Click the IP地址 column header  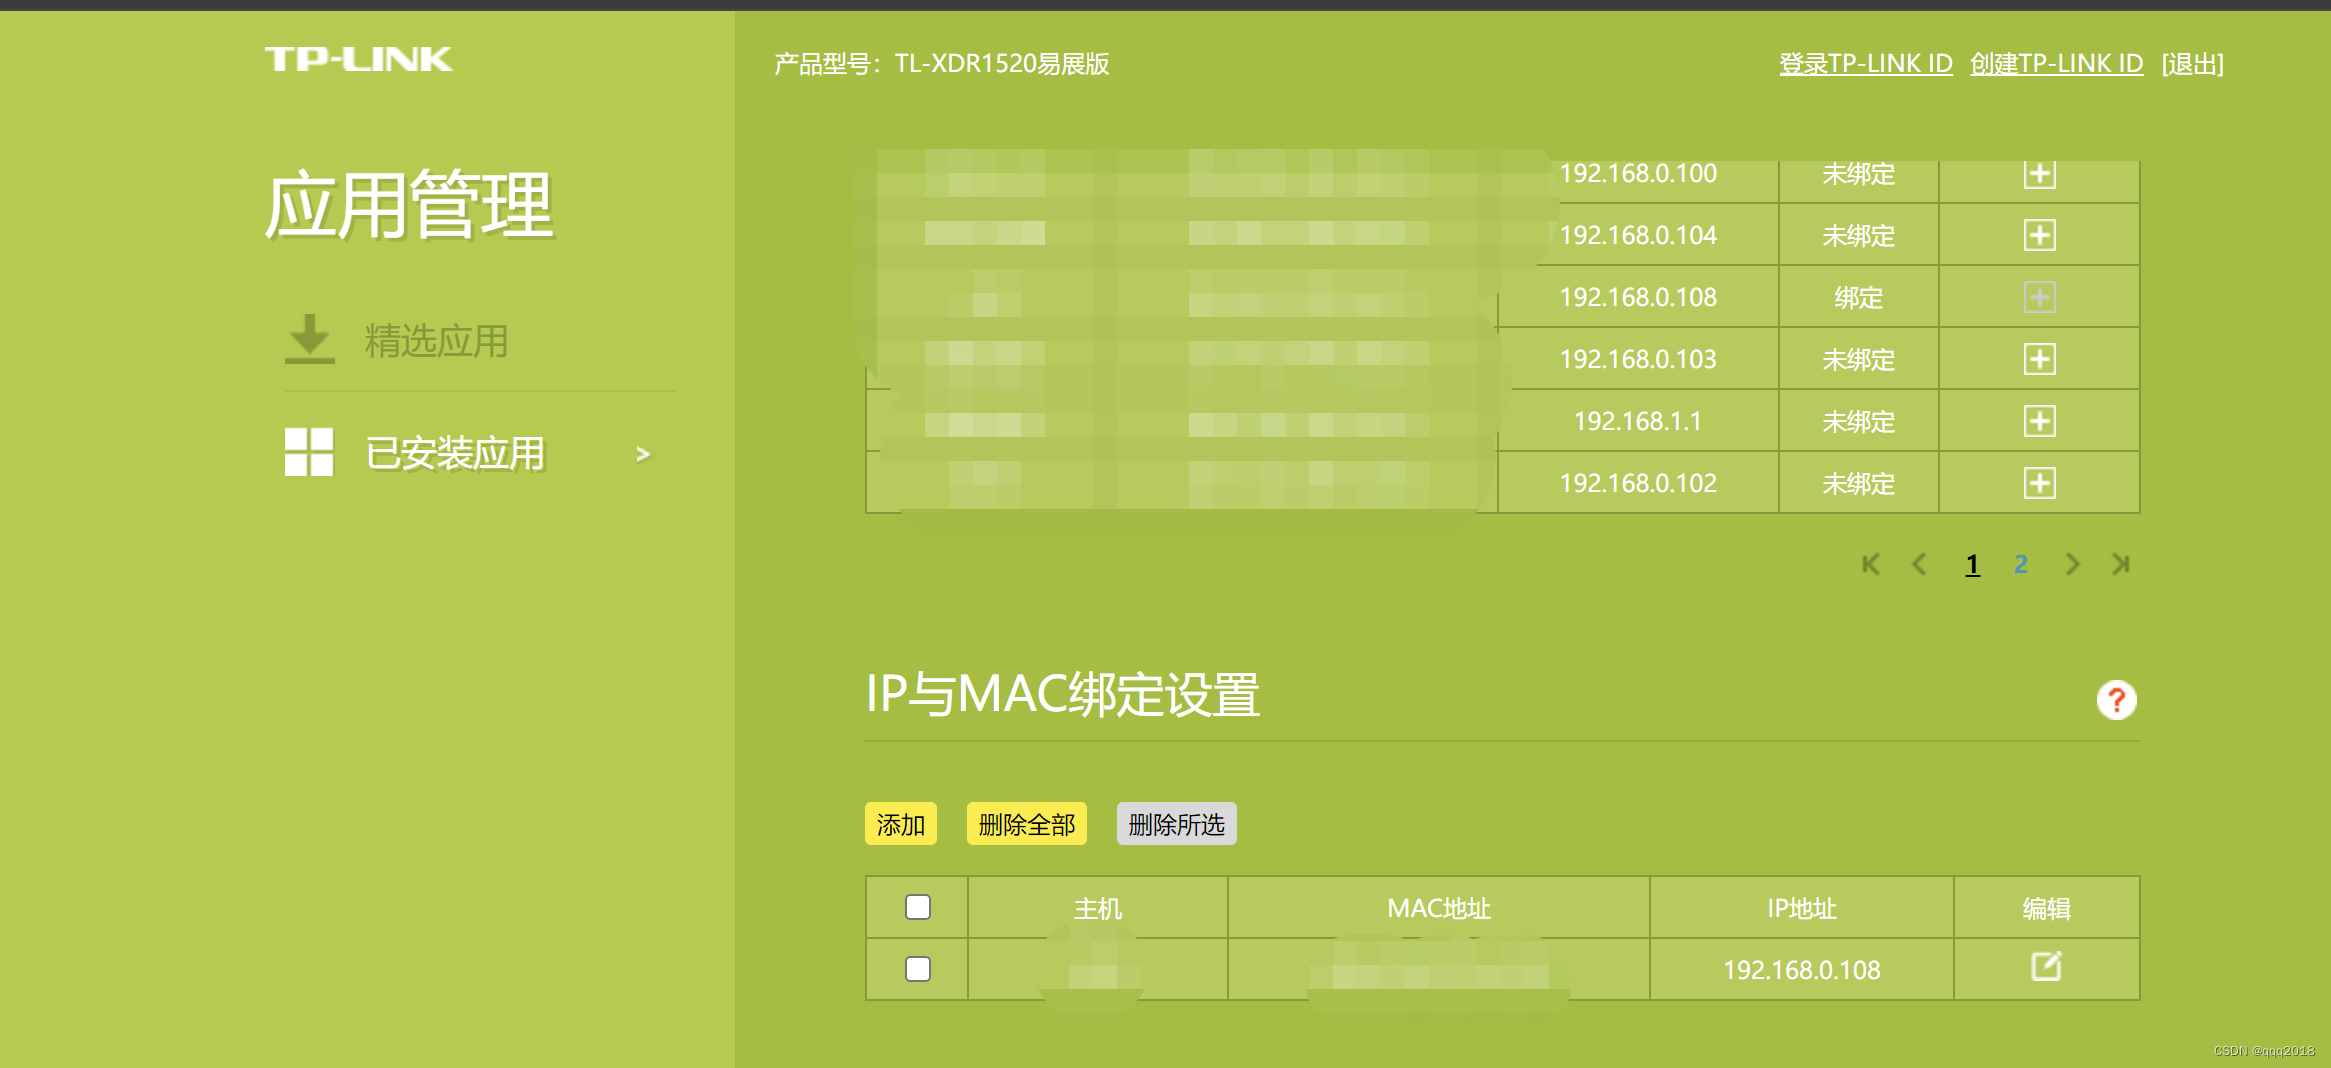coord(1802,908)
